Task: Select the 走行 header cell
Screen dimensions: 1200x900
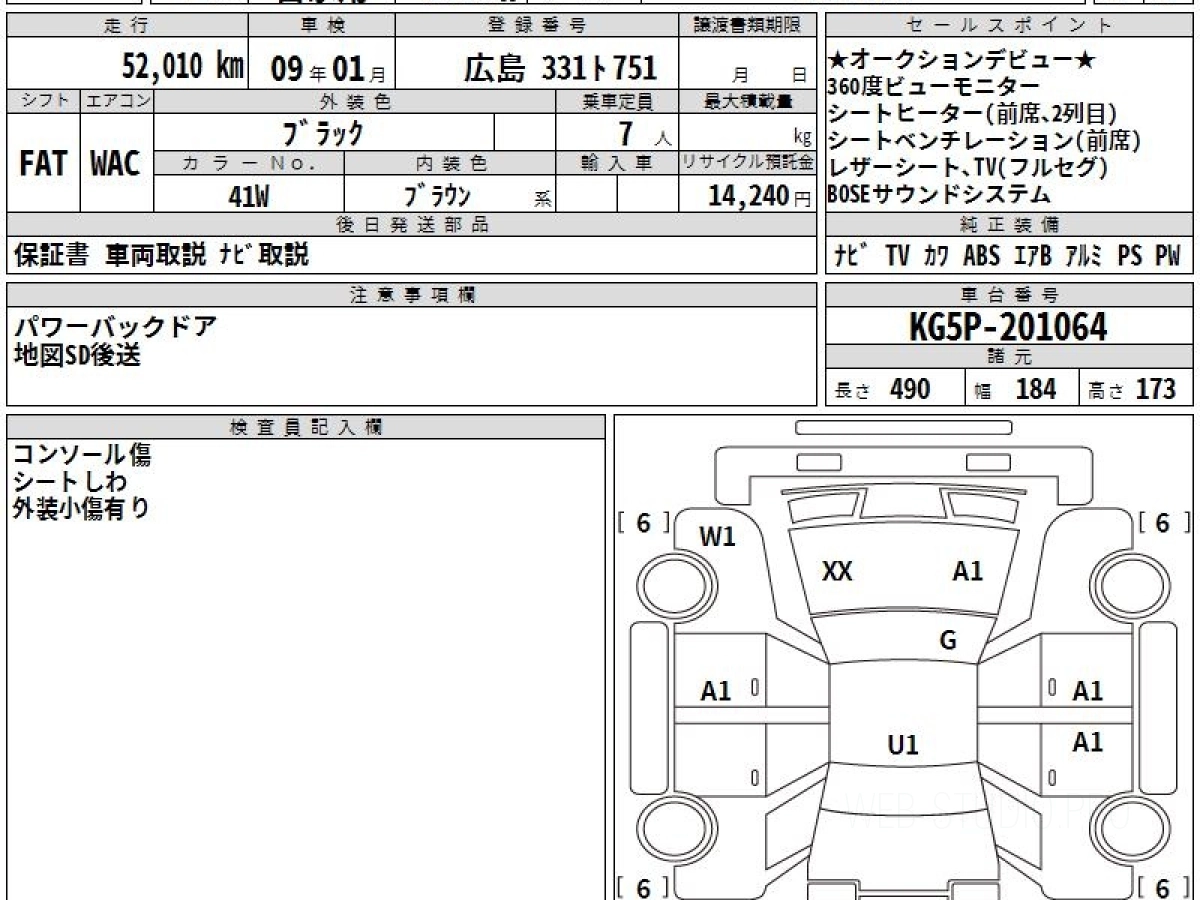Action: [127, 26]
